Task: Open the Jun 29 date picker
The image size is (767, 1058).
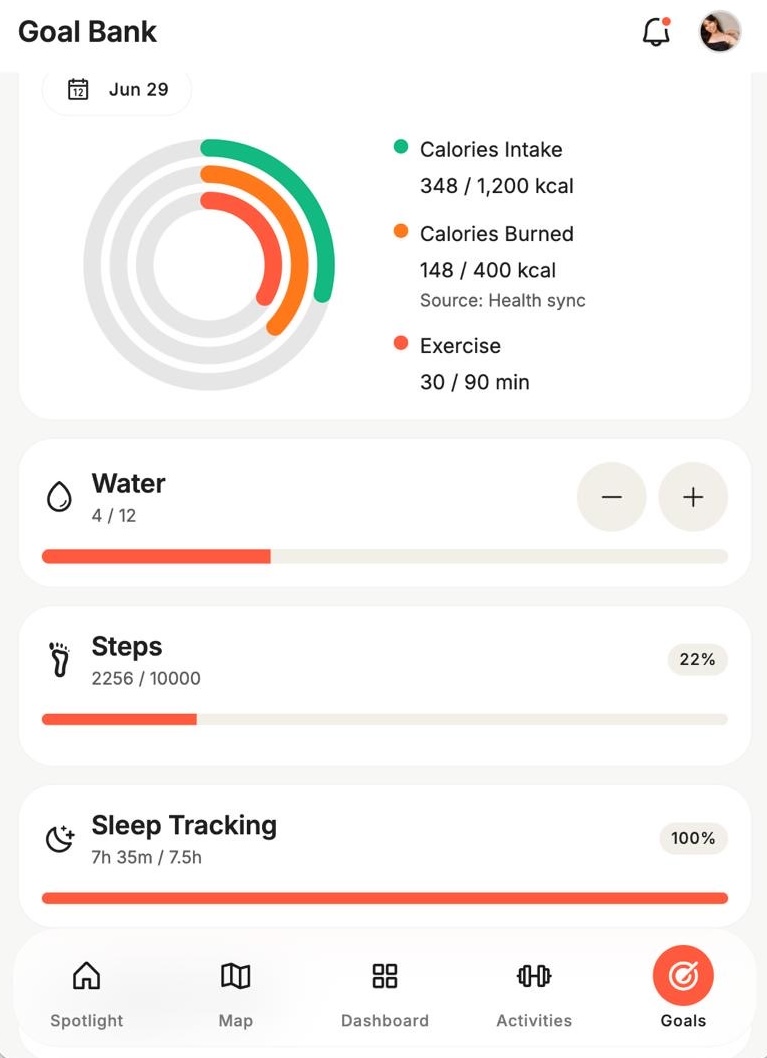Action: point(117,89)
